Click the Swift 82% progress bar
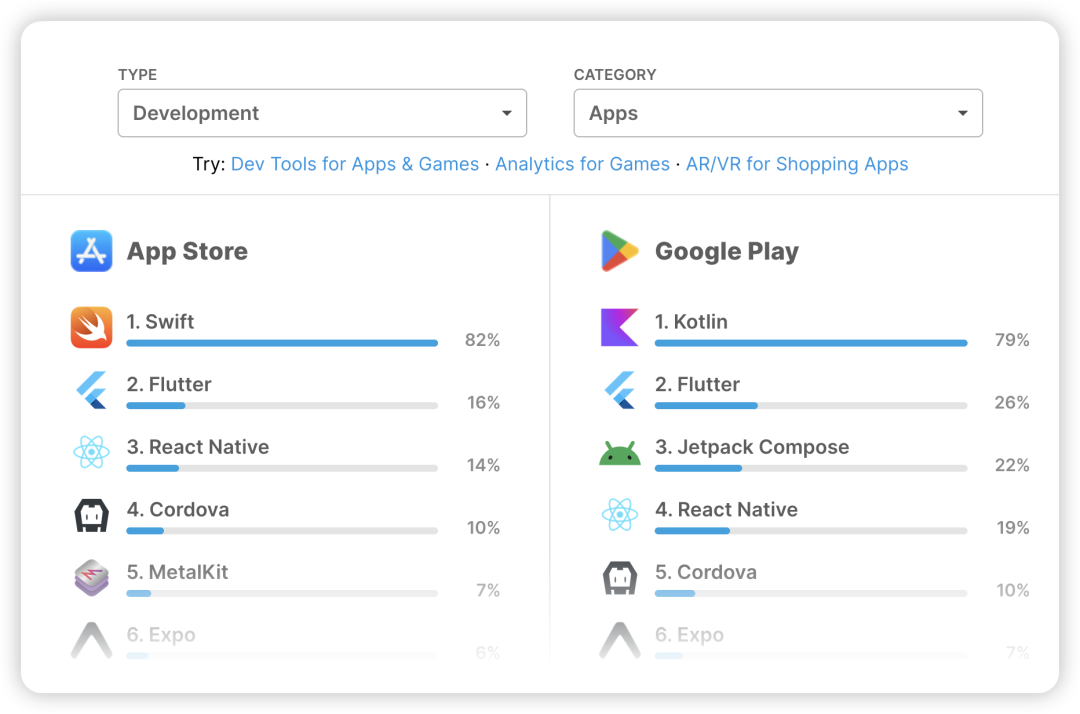1080x714 pixels. 282,343
